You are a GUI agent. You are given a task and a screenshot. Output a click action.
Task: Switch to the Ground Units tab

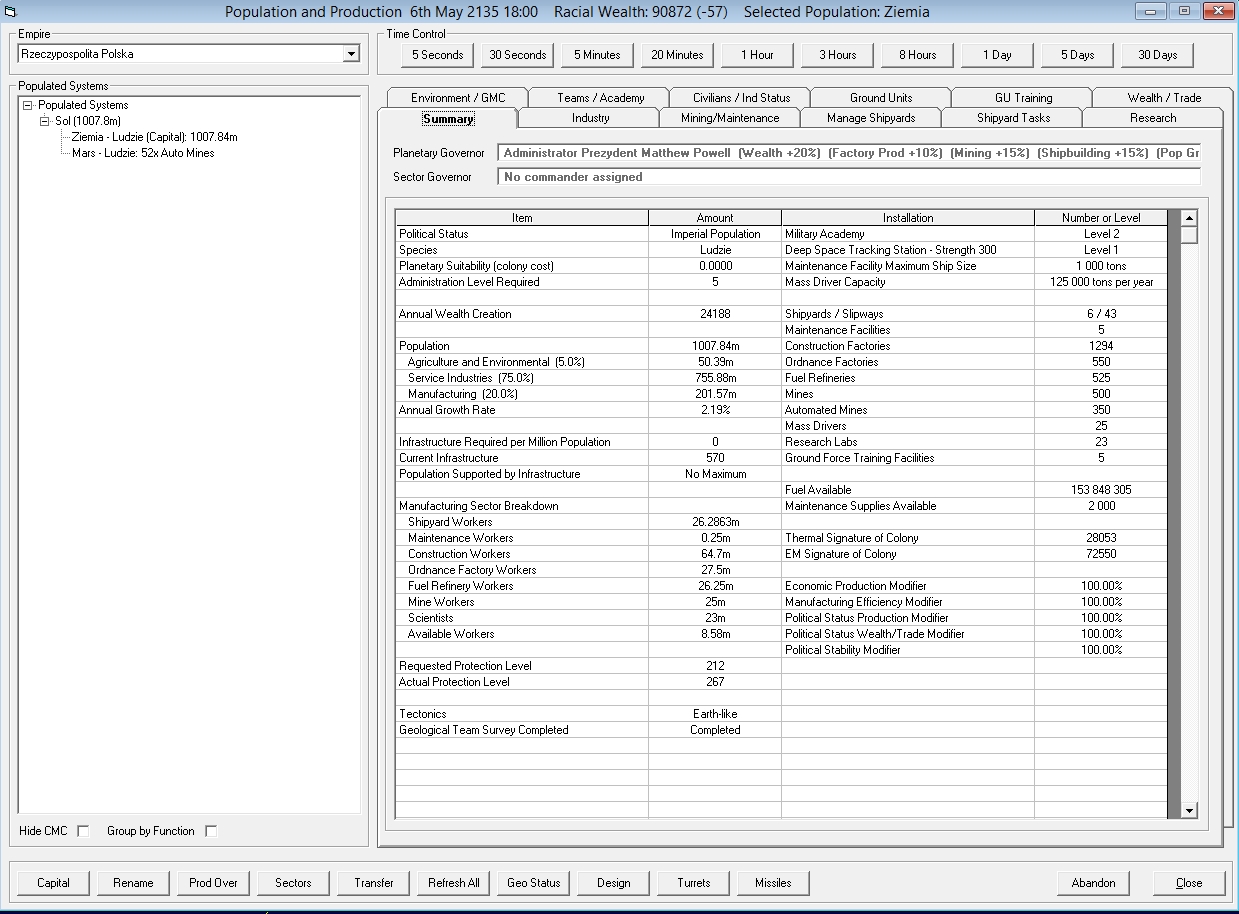pos(881,98)
